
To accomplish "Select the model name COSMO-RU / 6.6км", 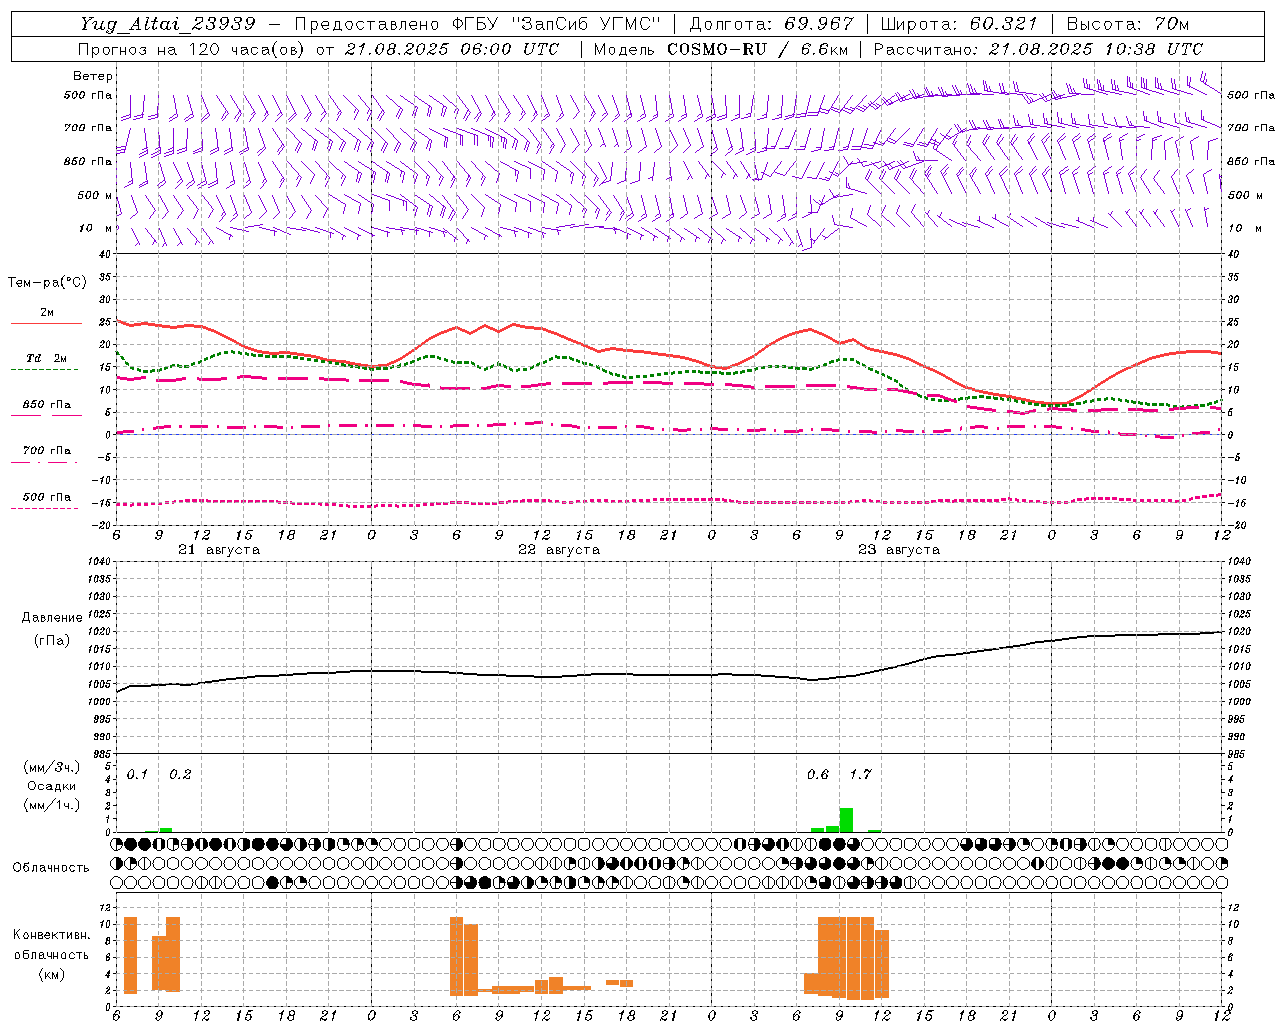I will pos(757,49).
